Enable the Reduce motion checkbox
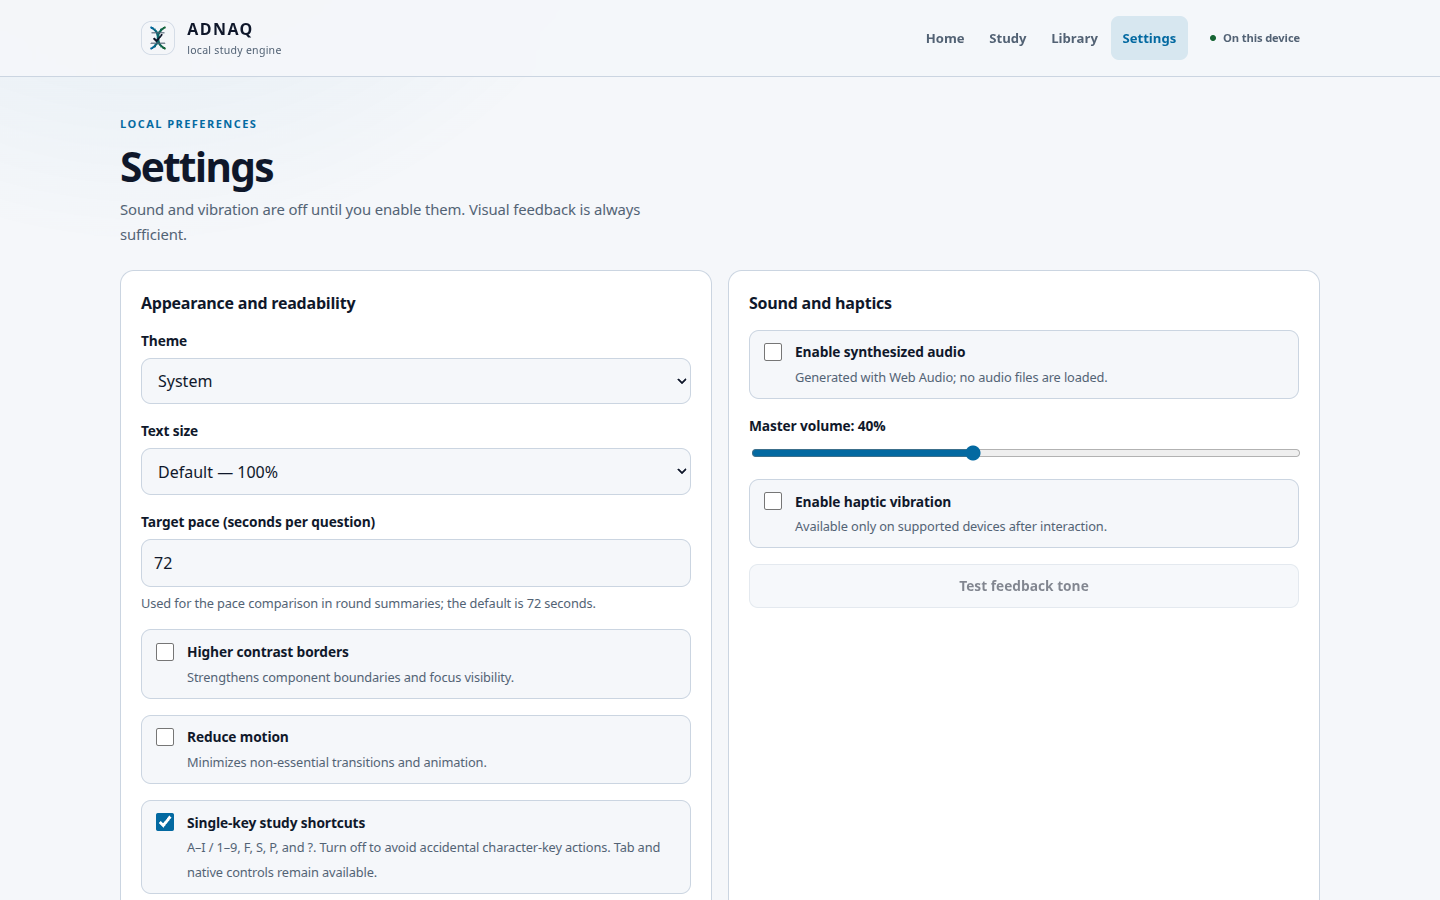 click(x=165, y=737)
